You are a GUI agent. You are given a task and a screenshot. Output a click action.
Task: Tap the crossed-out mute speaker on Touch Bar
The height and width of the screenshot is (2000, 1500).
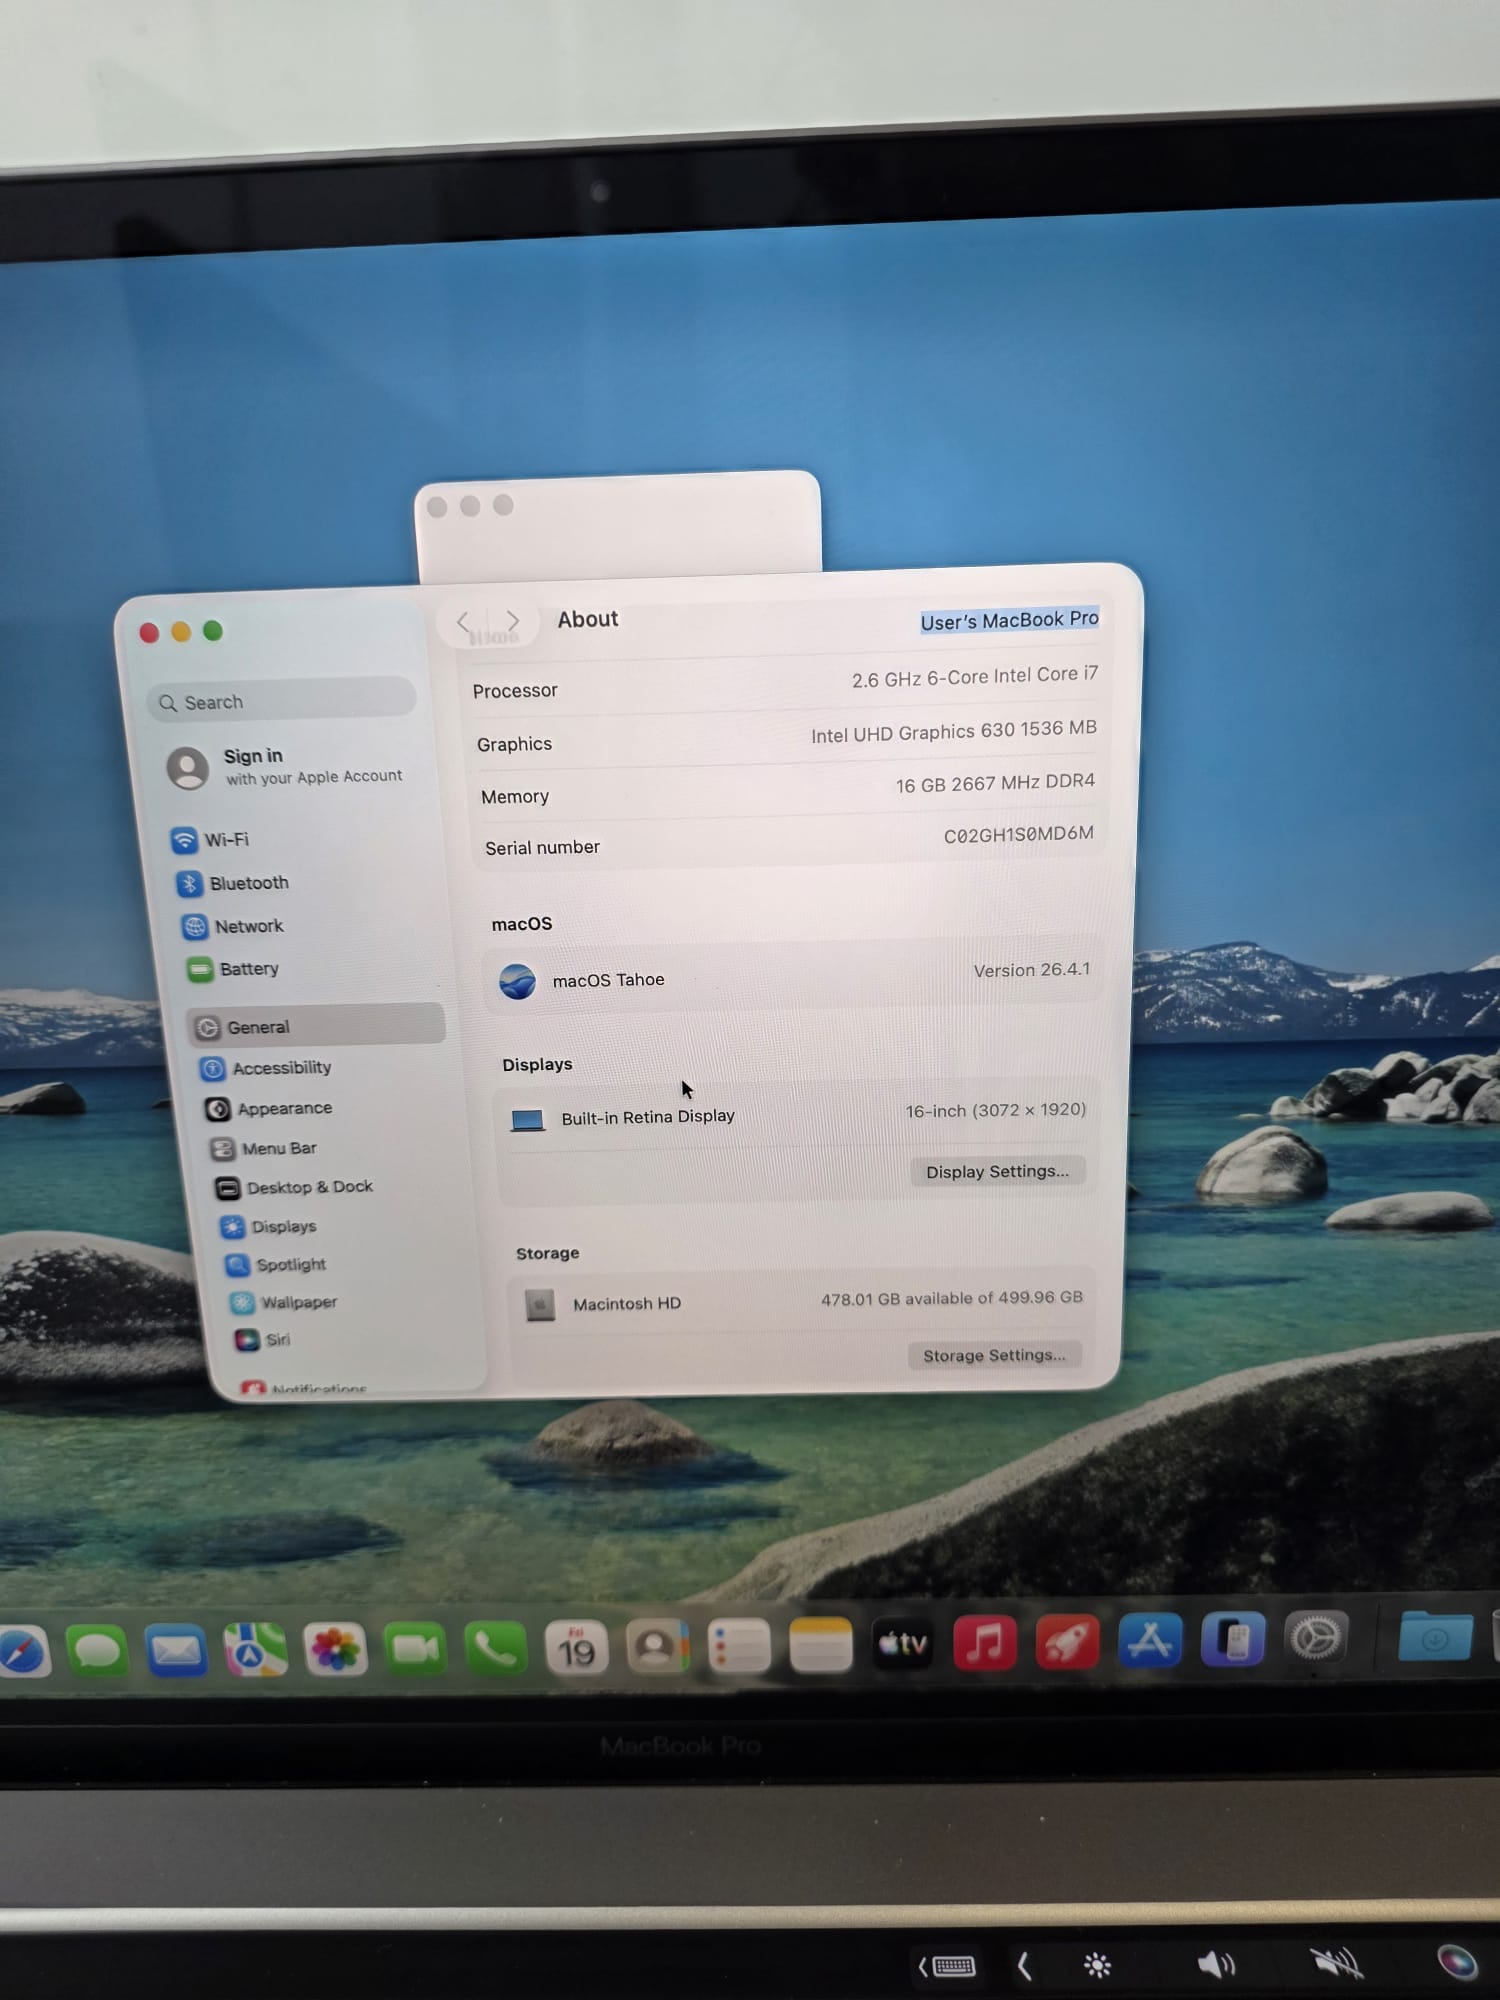coord(1337,1962)
